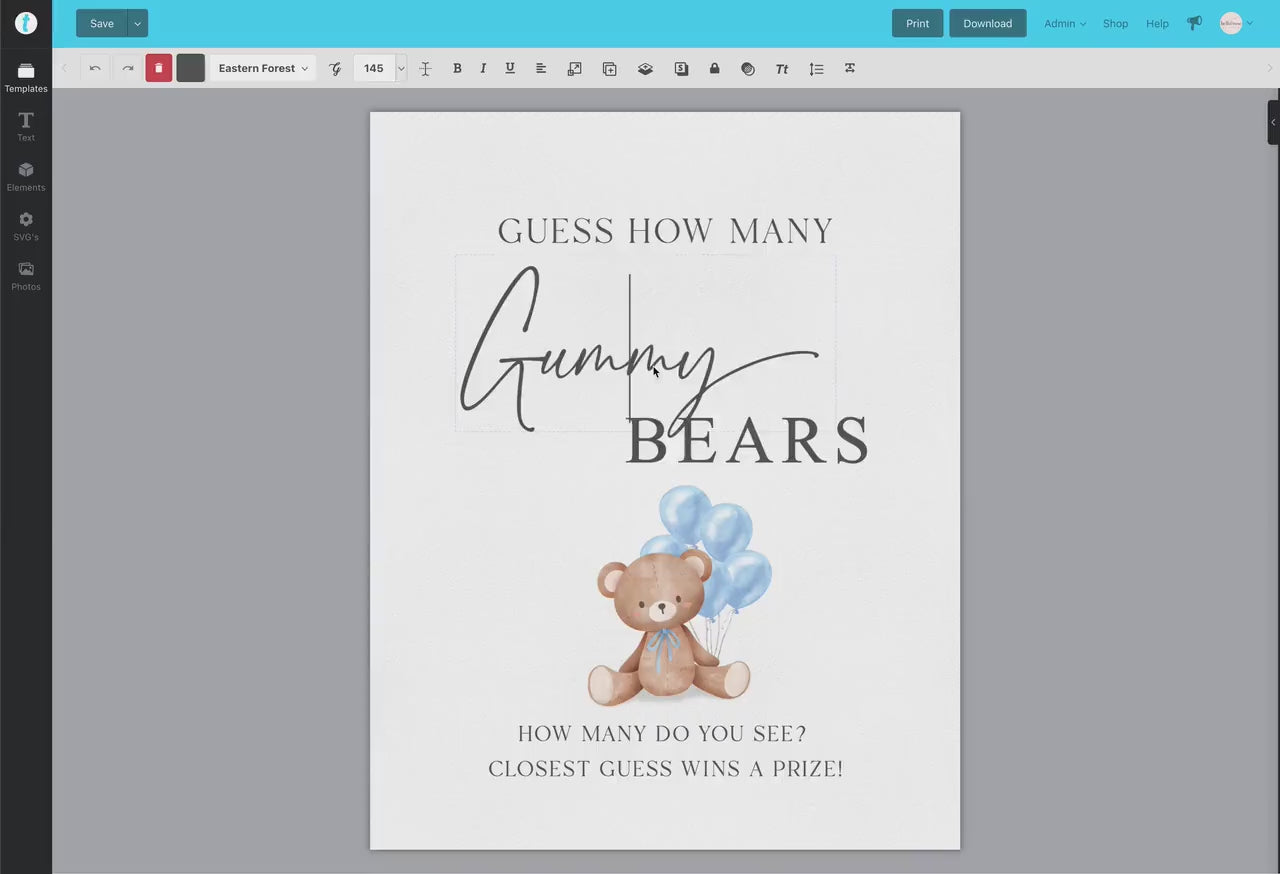Toggle bold formatting
This screenshot has width=1280, height=874.
[457, 69]
